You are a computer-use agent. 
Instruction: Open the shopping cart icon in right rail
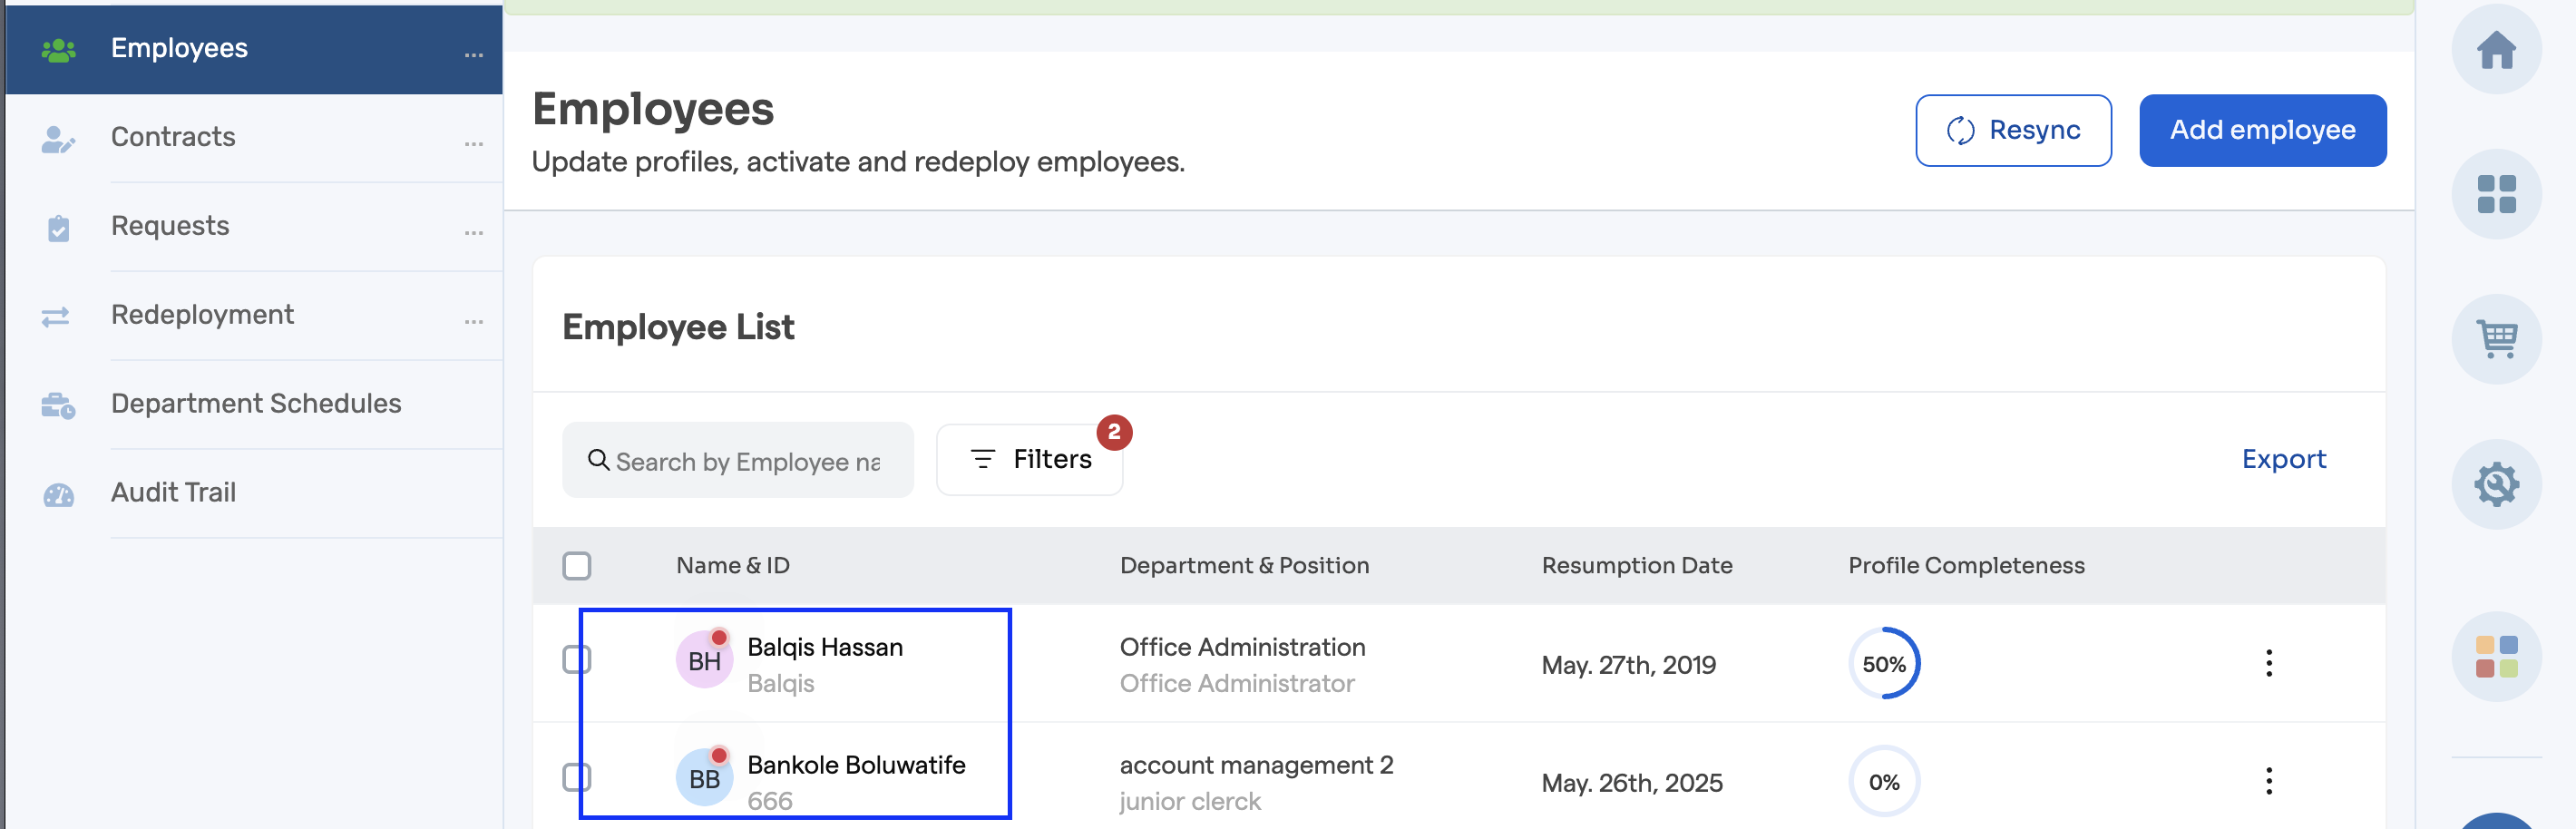pos(2496,339)
